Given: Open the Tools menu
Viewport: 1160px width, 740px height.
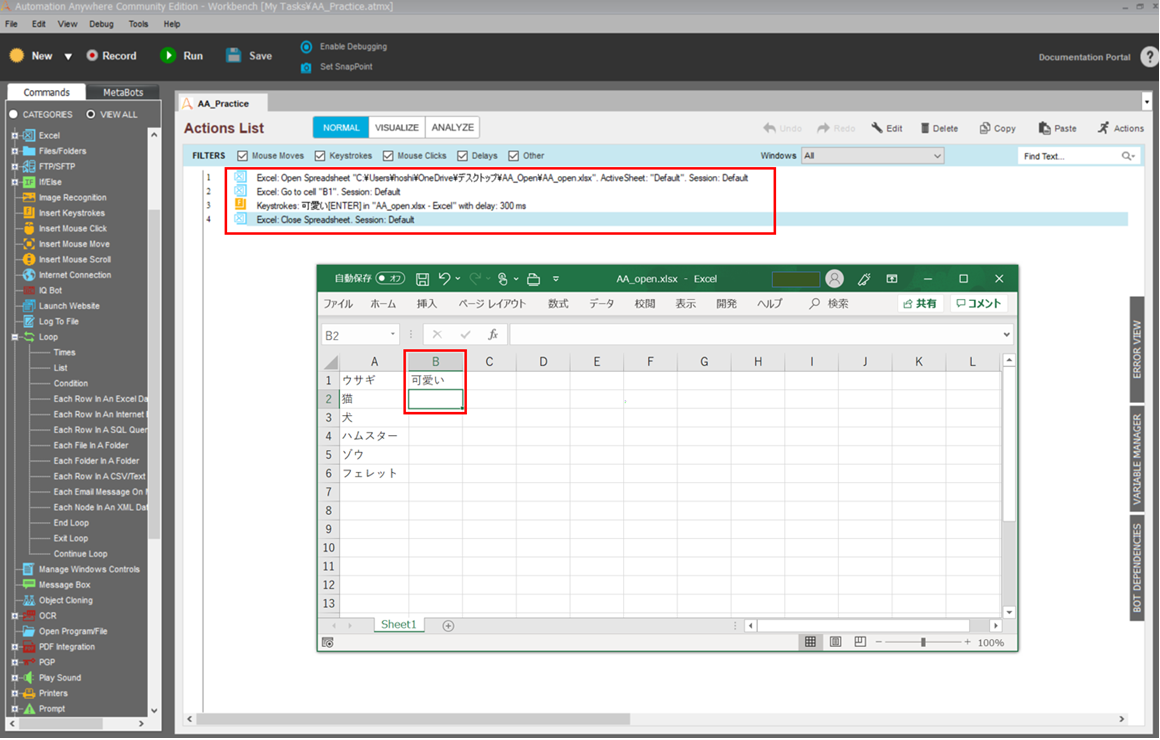Looking at the screenshot, I should click(x=138, y=24).
